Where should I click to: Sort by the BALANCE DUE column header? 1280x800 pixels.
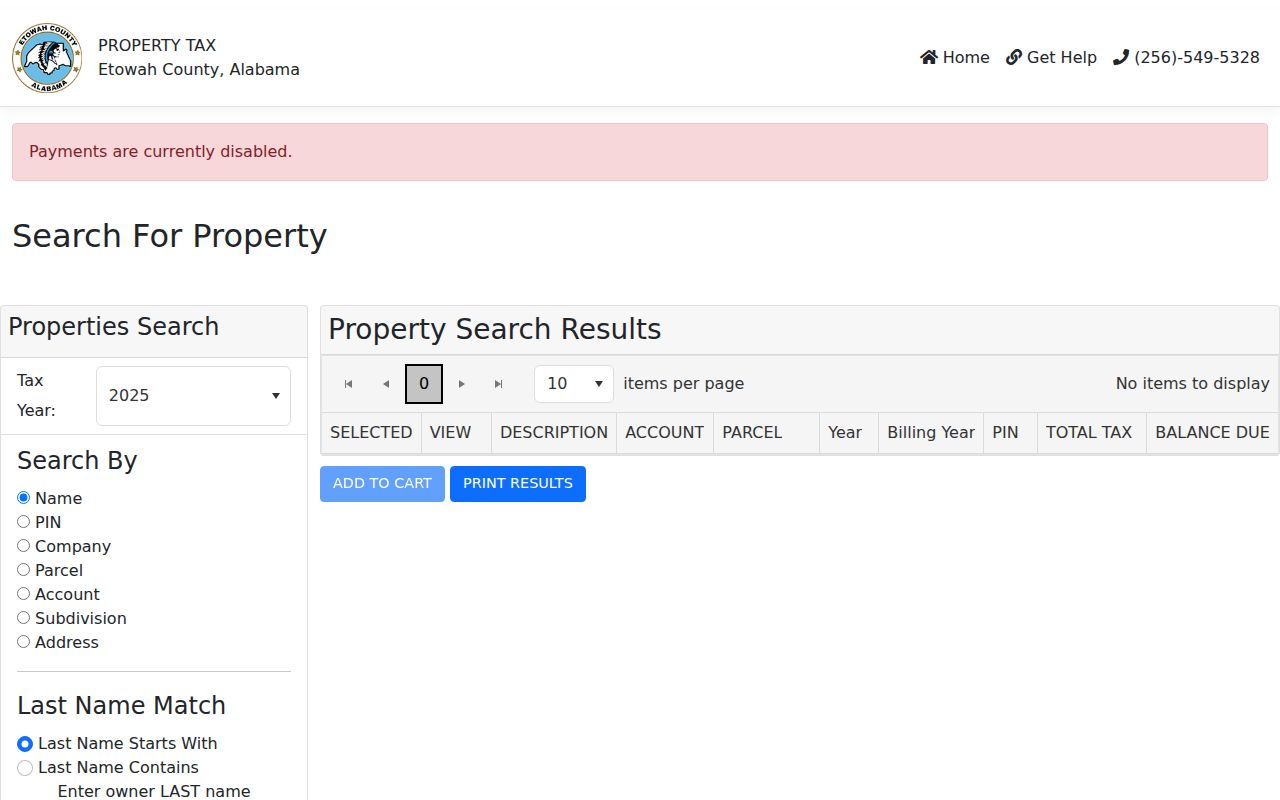[1212, 433]
